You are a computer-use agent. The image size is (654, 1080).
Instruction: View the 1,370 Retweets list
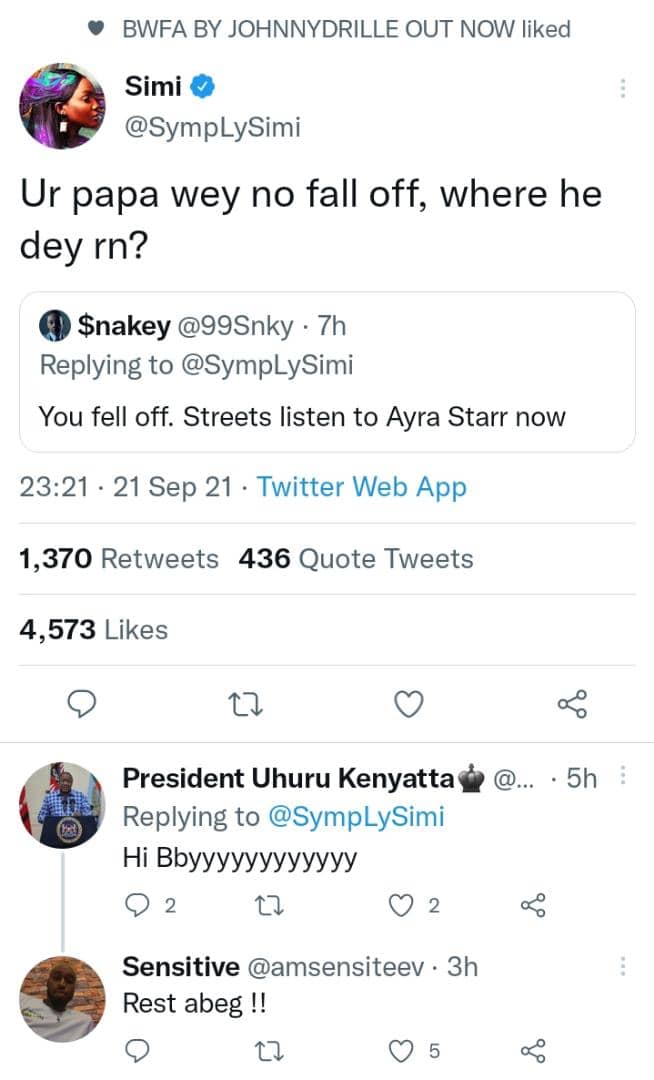pos(118,558)
